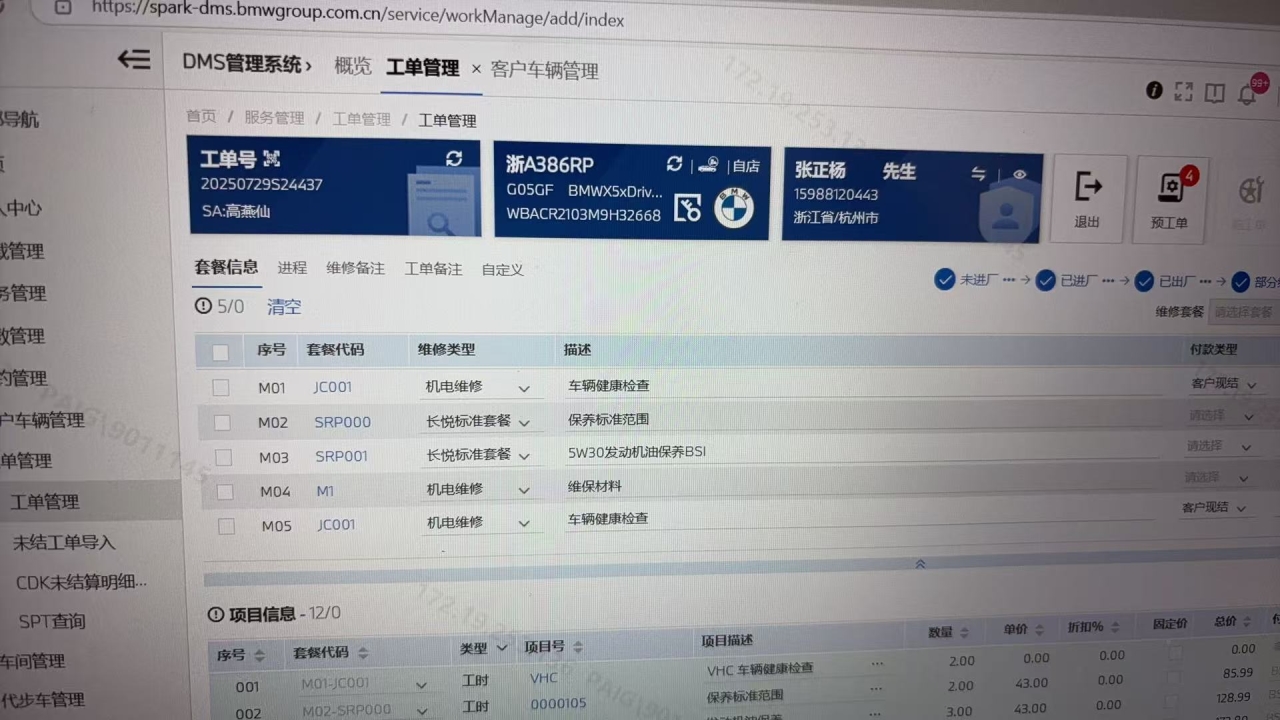Open package code SRP001 link

pyautogui.click(x=341, y=456)
